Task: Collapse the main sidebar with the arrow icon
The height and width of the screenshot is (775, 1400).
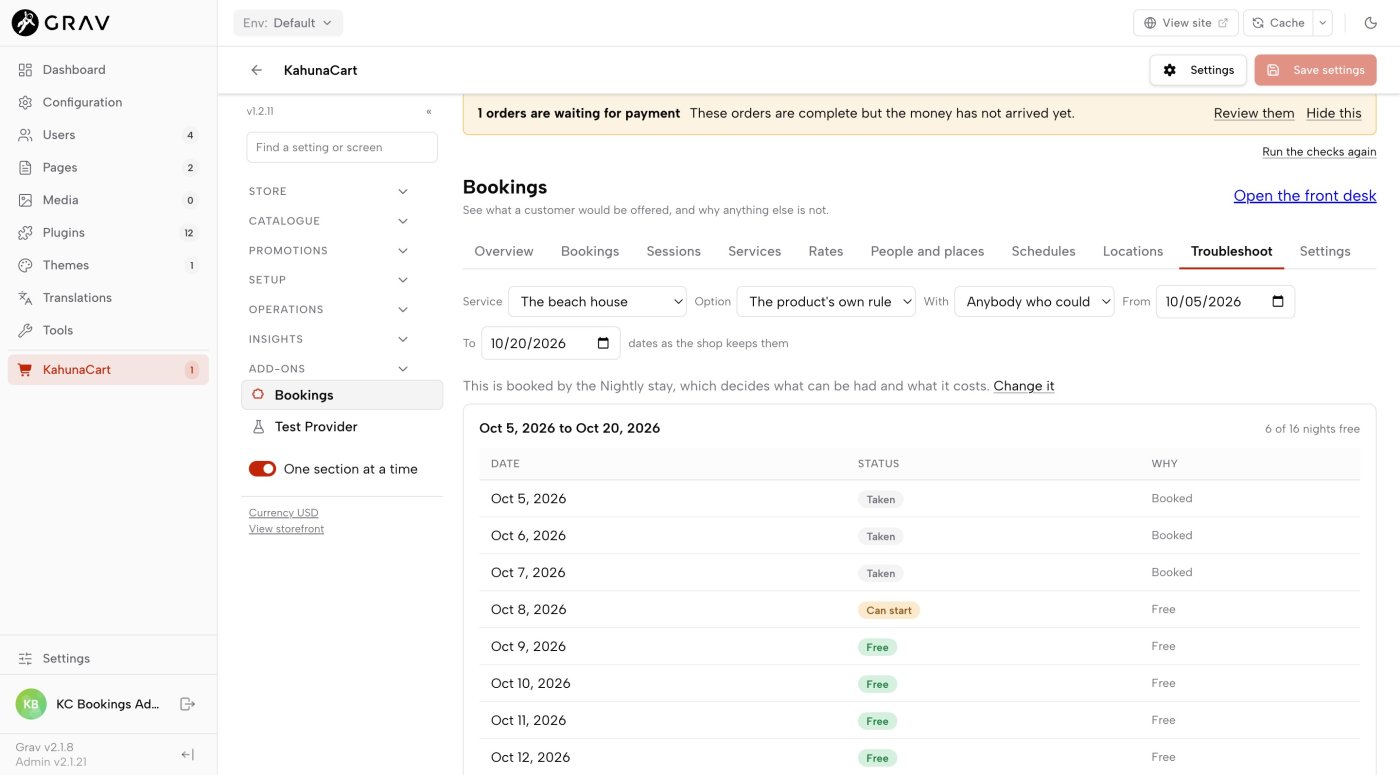Action: (x=187, y=754)
